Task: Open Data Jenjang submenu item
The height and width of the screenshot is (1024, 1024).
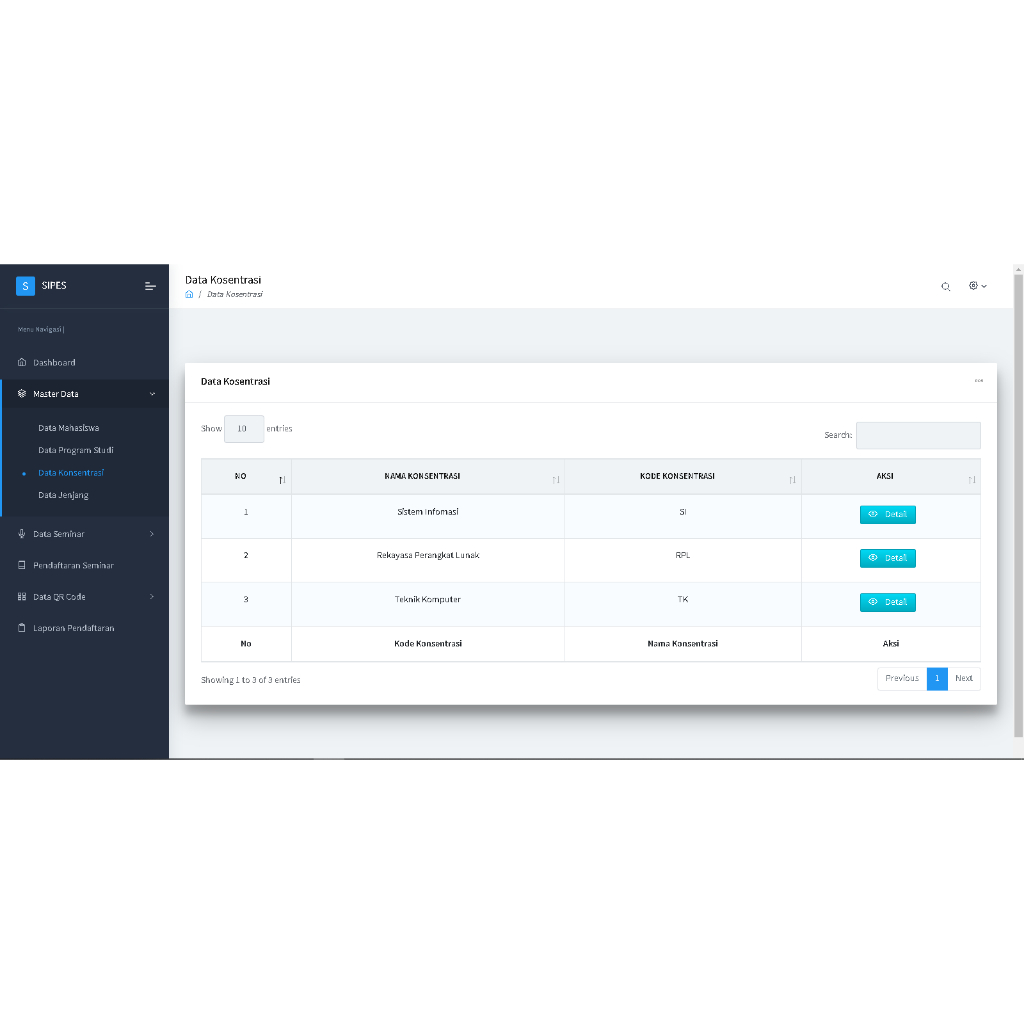Action: tap(63, 495)
